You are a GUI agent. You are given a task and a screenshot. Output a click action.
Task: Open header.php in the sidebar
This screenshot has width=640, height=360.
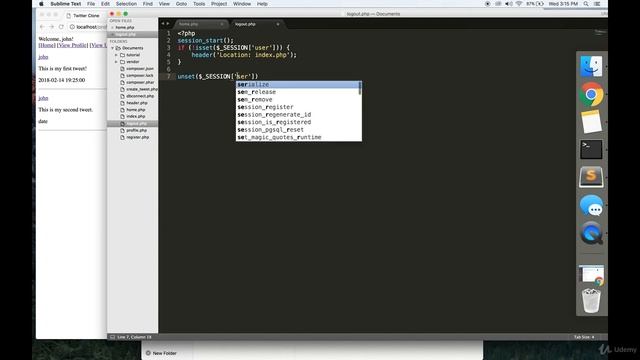coord(136,103)
